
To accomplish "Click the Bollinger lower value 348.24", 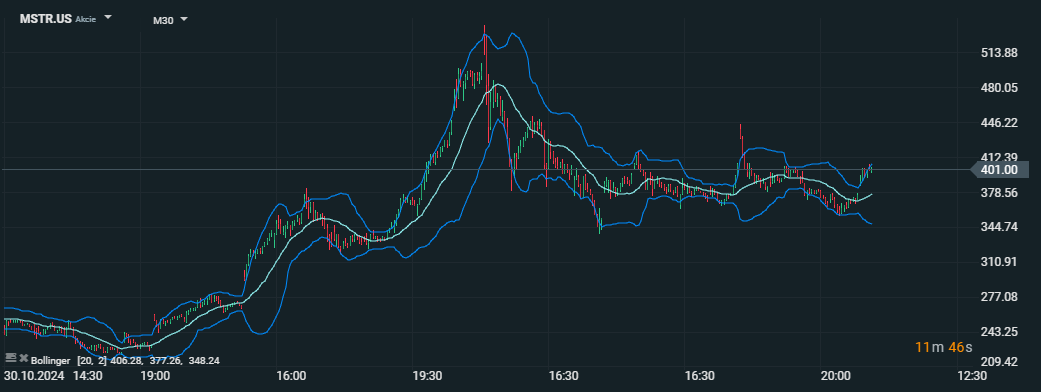I will click(204, 360).
